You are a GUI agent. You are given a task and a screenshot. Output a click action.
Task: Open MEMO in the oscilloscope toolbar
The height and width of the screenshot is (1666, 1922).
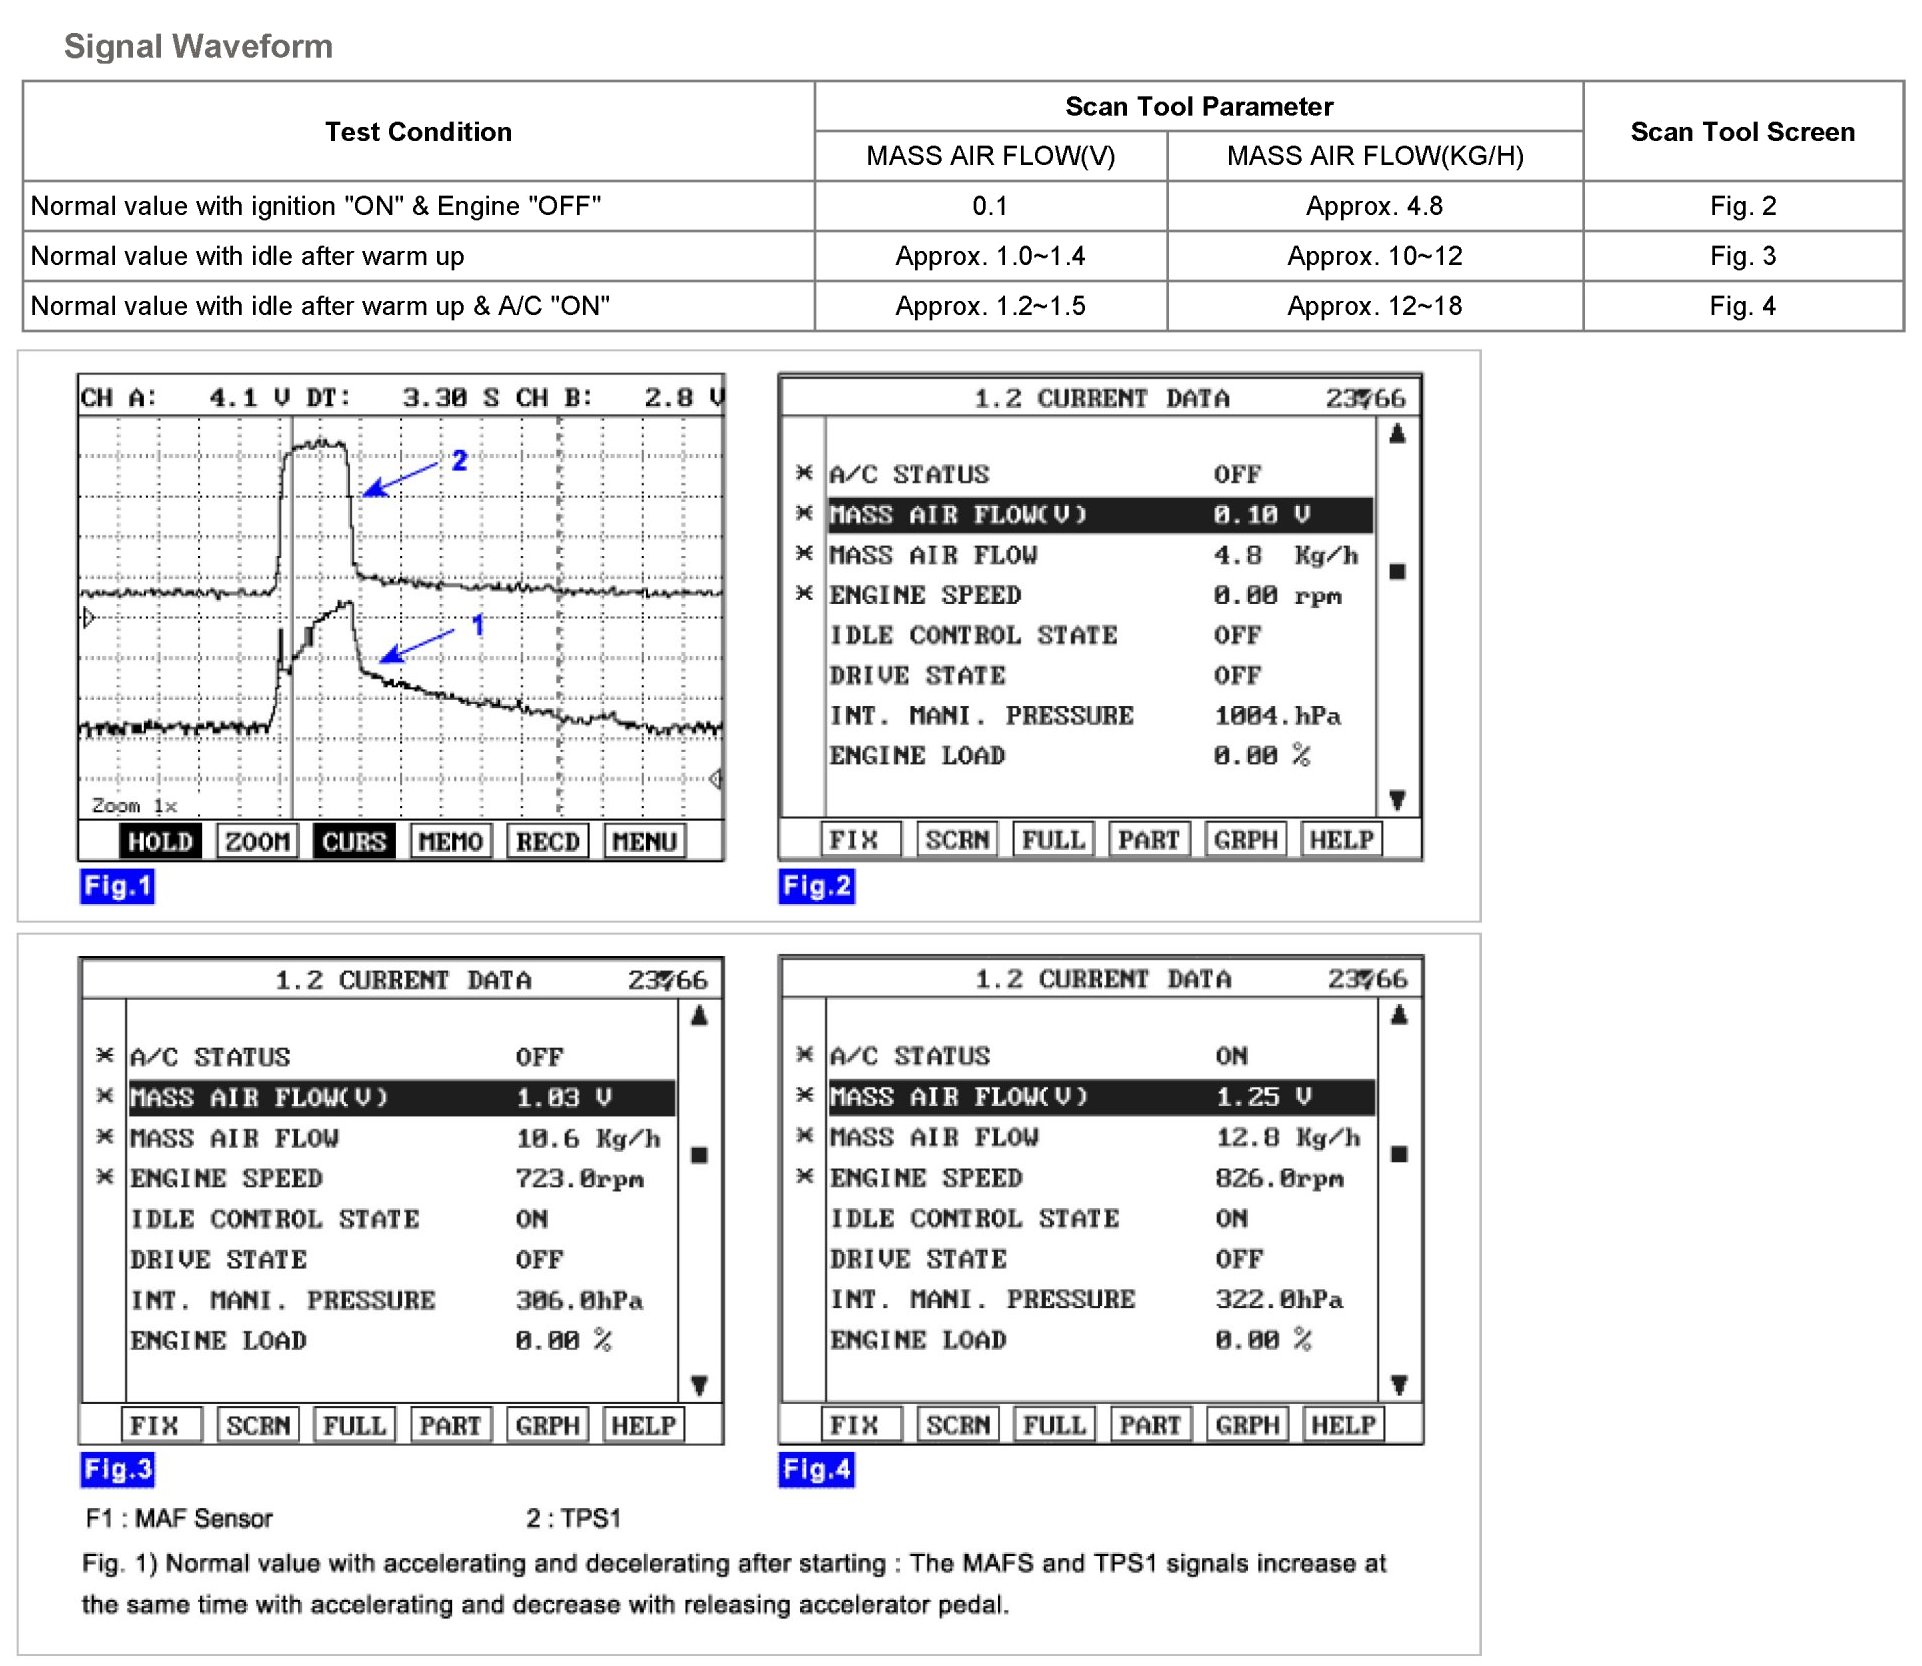[x=450, y=841]
